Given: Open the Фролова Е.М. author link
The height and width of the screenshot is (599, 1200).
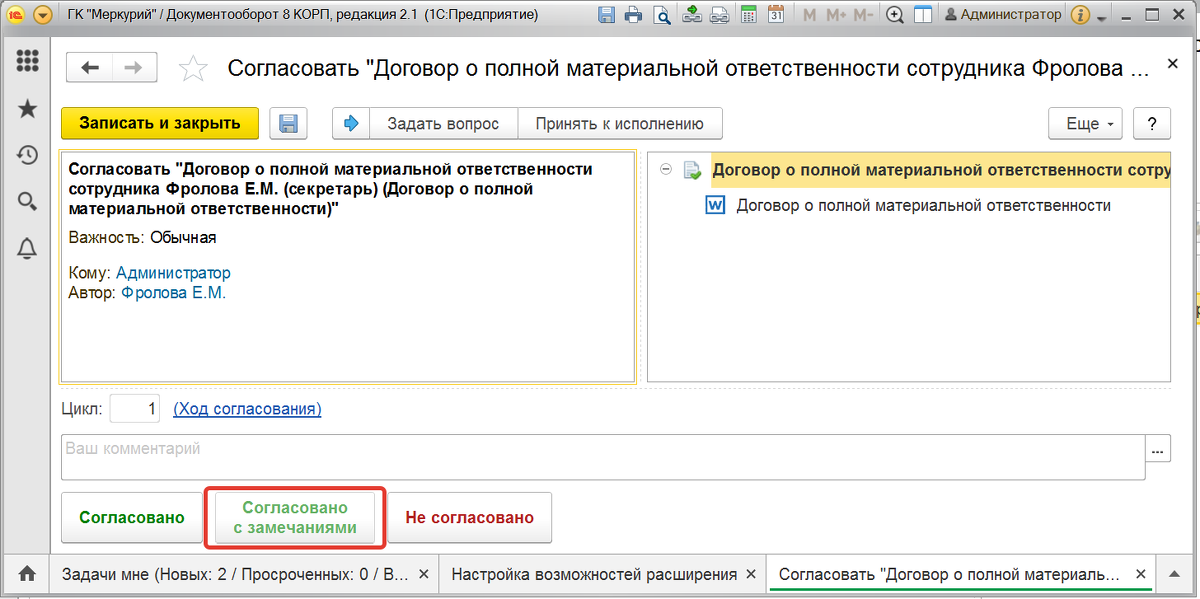Looking at the screenshot, I should [x=173, y=293].
